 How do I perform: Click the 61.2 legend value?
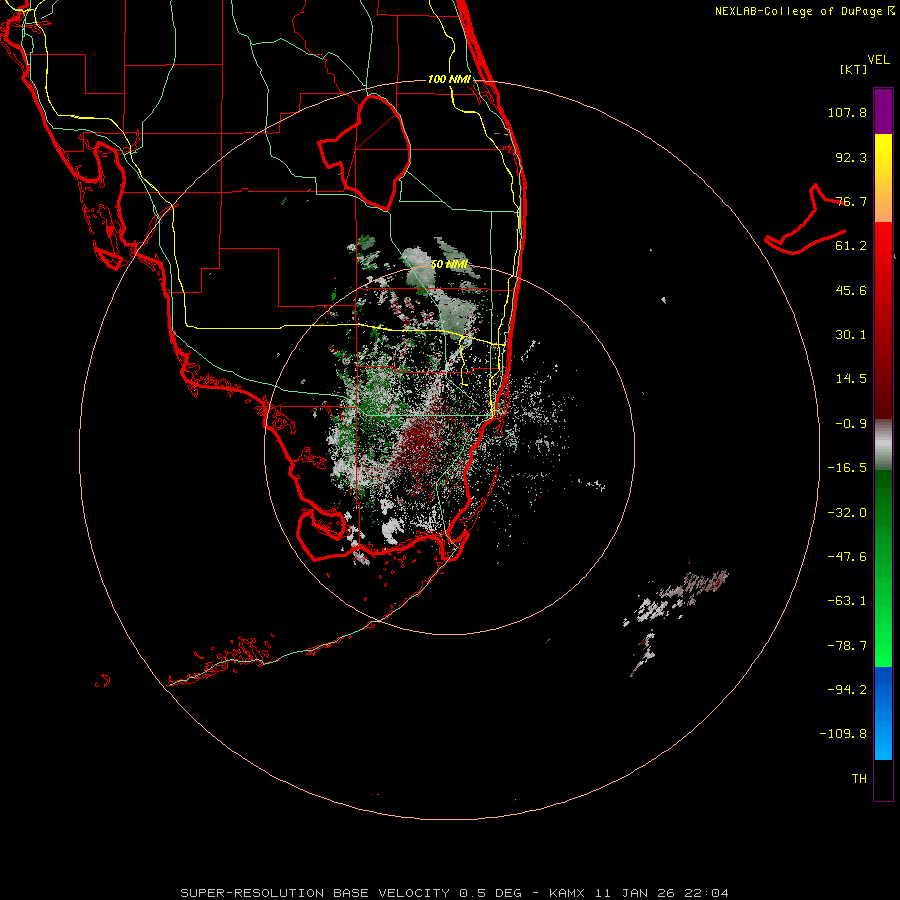pyautogui.click(x=851, y=246)
